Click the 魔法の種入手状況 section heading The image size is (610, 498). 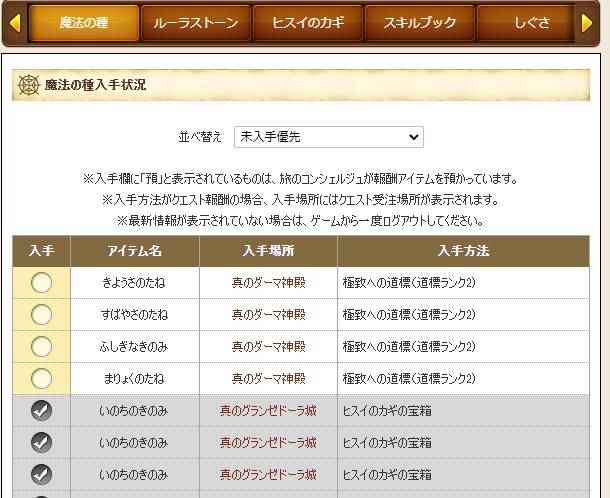click(96, 84)
